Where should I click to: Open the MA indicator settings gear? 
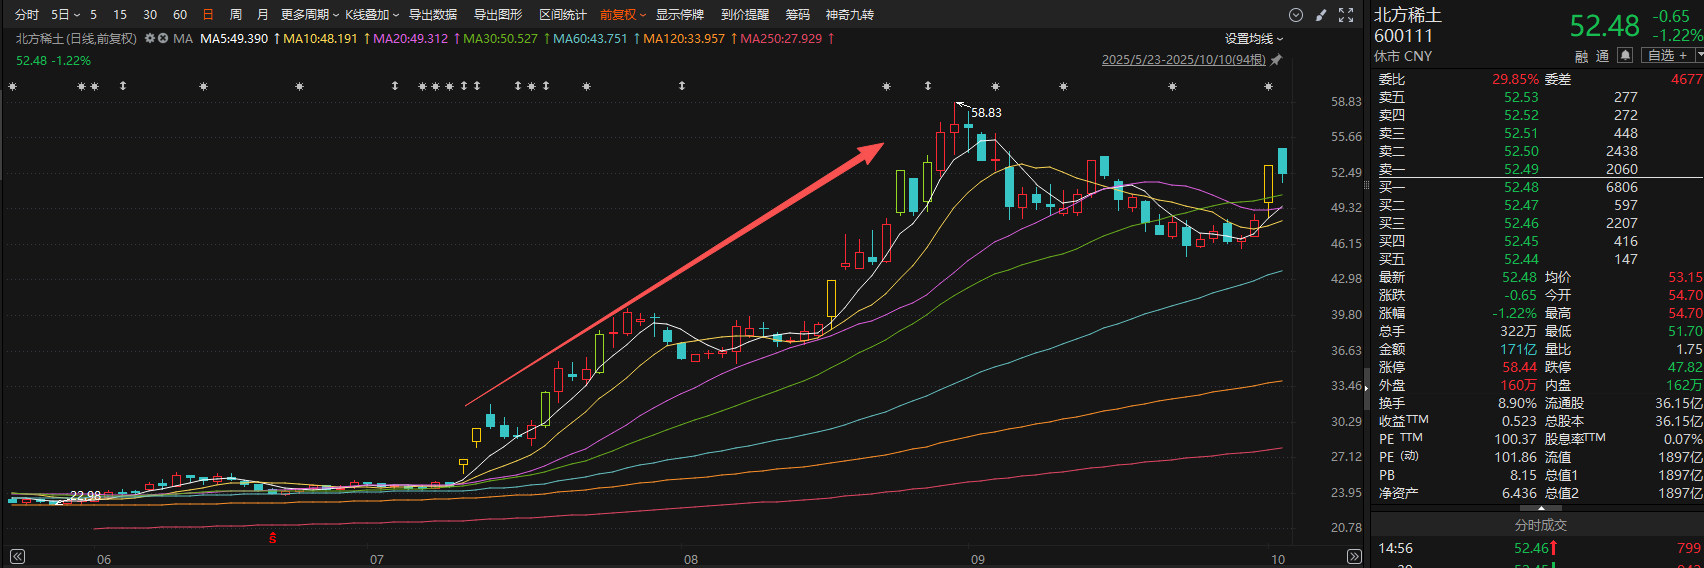point(150,39)
